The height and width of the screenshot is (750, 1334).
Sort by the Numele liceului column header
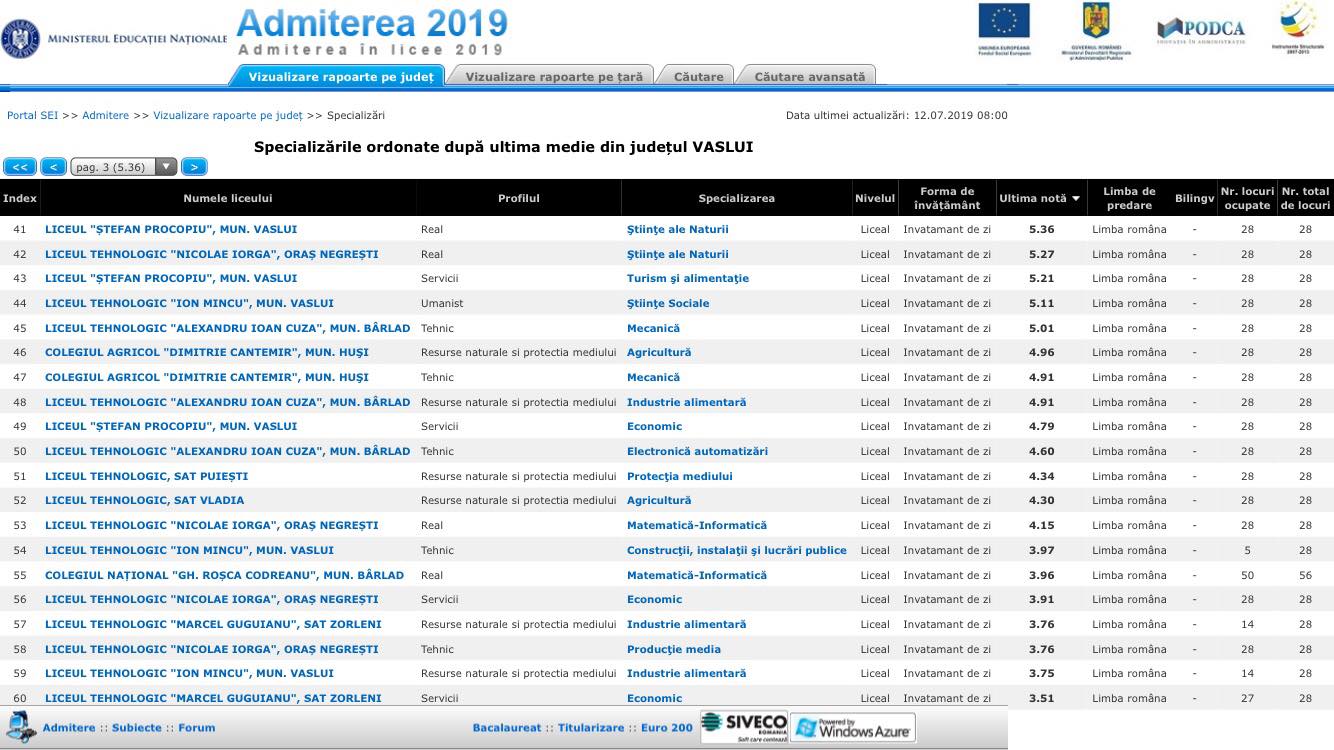click(x=228, y=198)
